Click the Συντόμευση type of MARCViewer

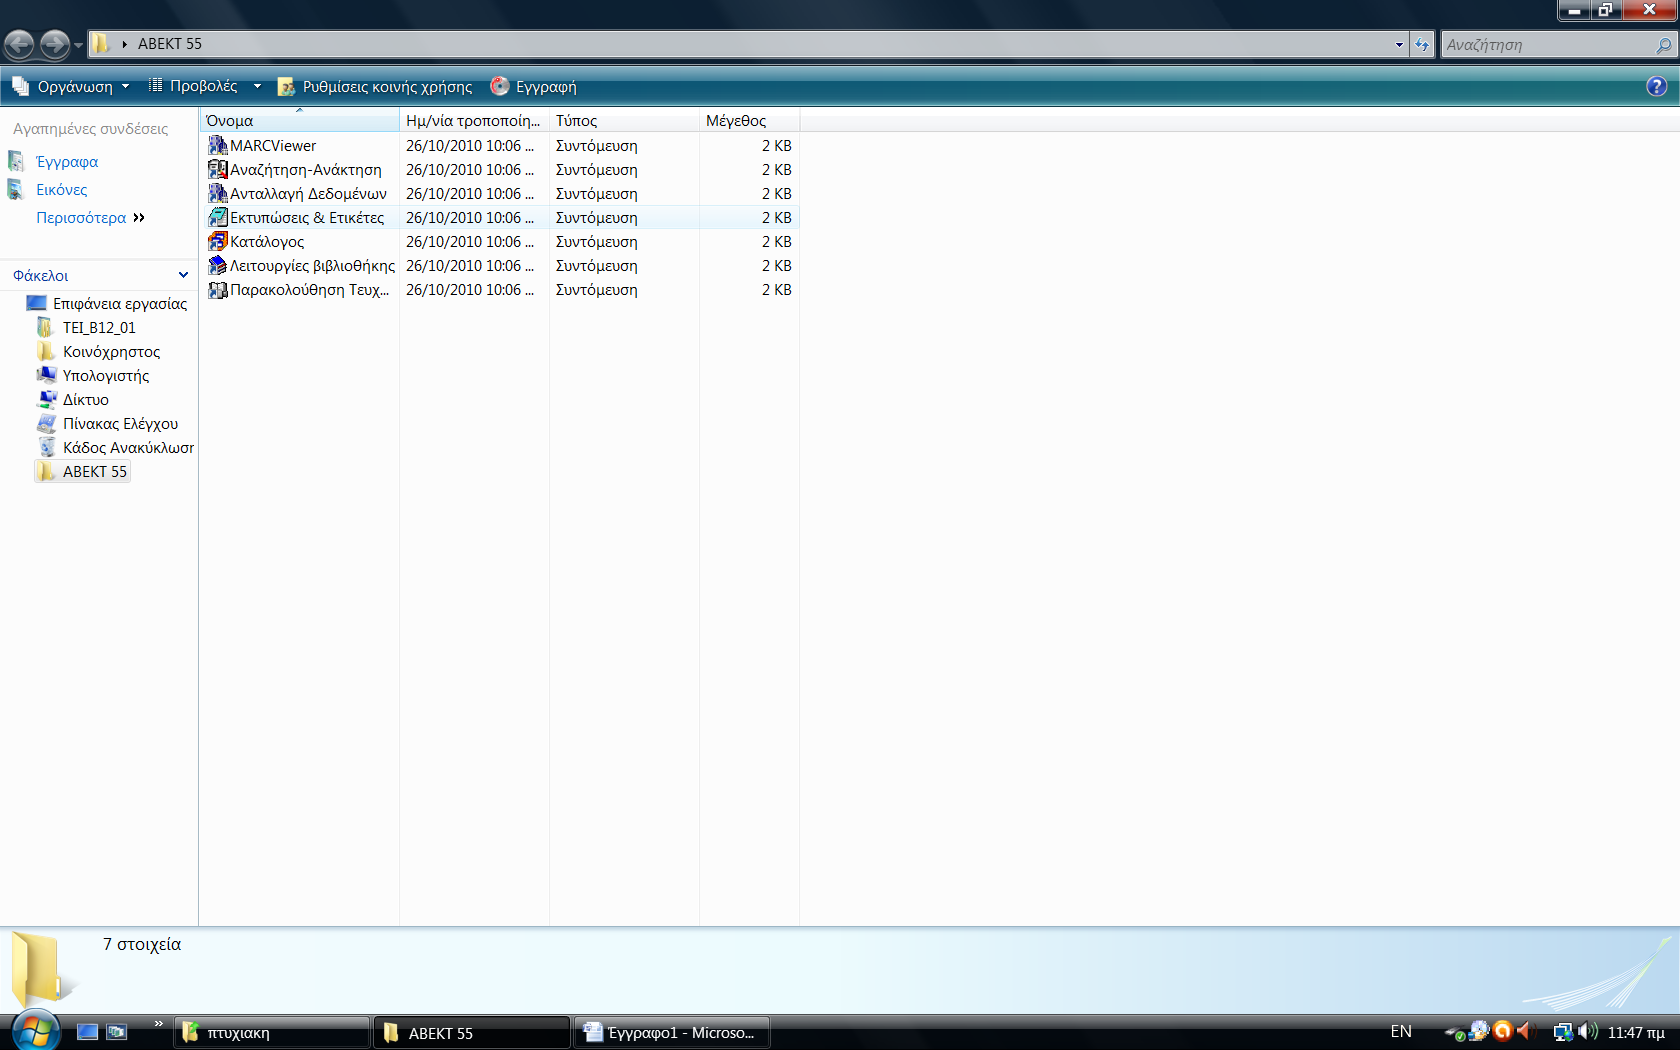point(597,146)
